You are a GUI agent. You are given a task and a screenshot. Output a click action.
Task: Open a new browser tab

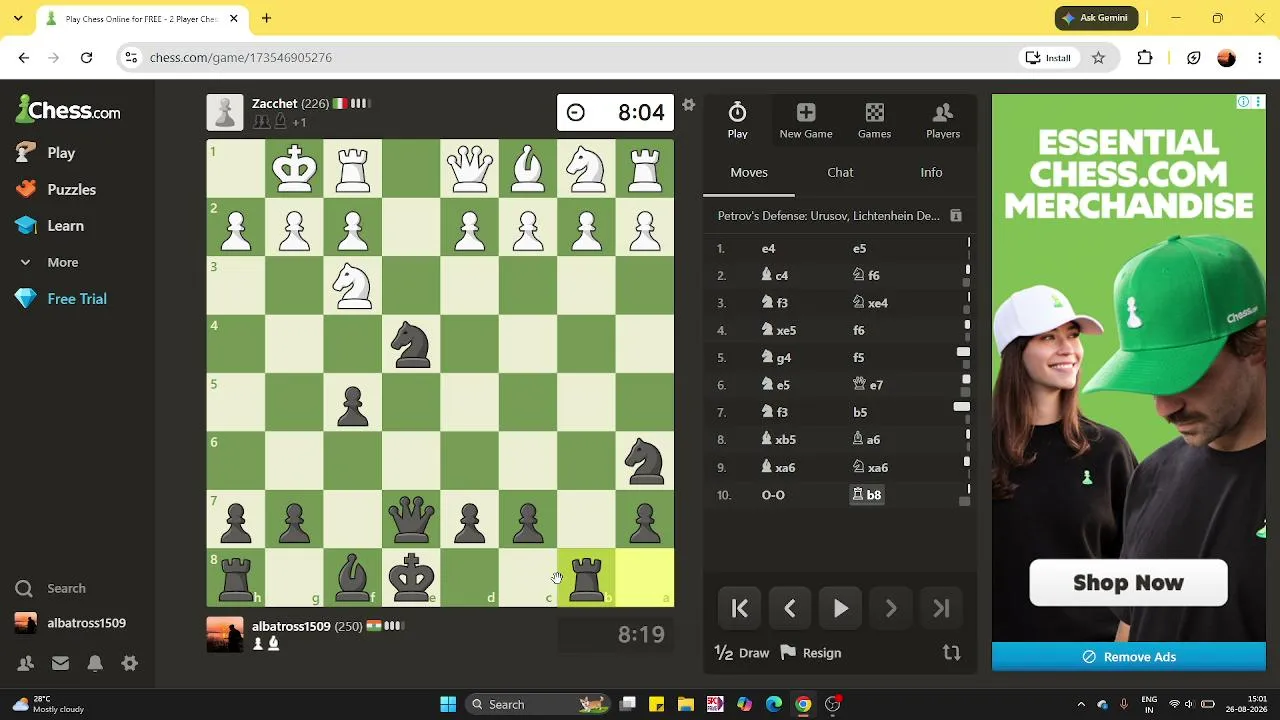pyautogui.click(x=266, y=18)
